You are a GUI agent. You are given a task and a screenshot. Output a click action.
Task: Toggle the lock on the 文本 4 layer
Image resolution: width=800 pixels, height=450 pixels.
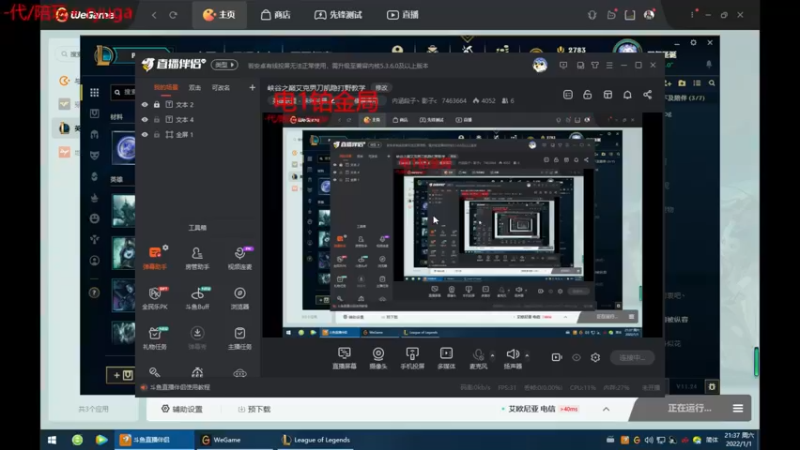pyautogui.click(x=157, y=120)
